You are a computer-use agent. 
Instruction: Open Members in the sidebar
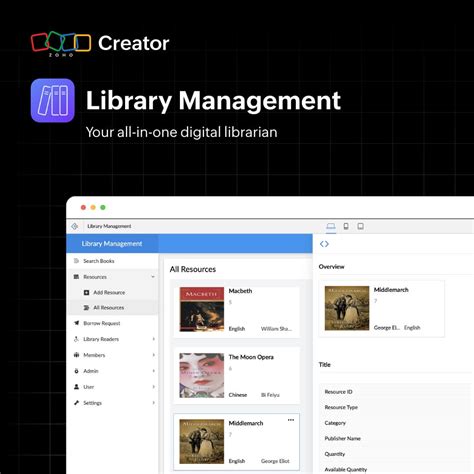tap(113, 355)
